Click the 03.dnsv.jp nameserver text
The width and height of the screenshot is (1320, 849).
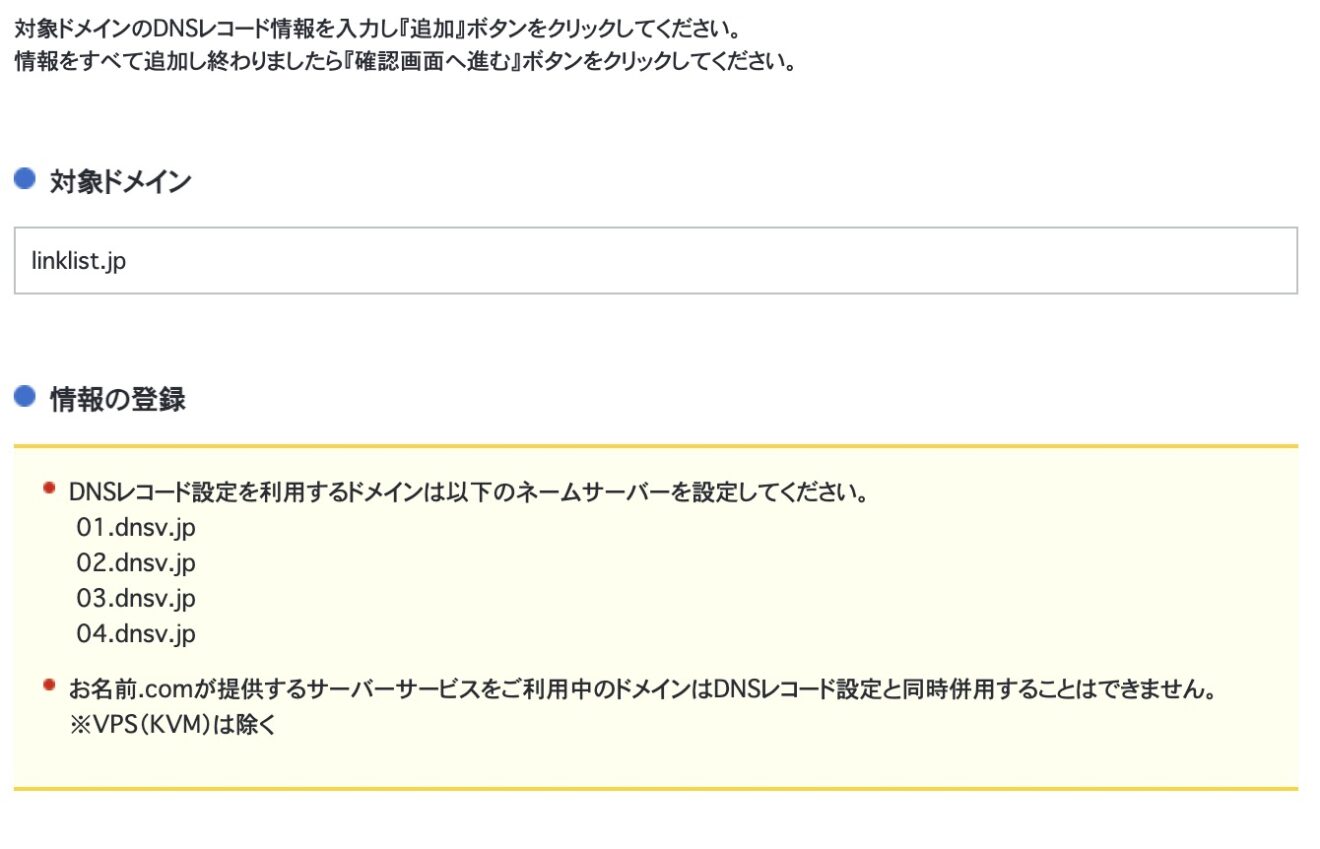click(x=138, y=598)
